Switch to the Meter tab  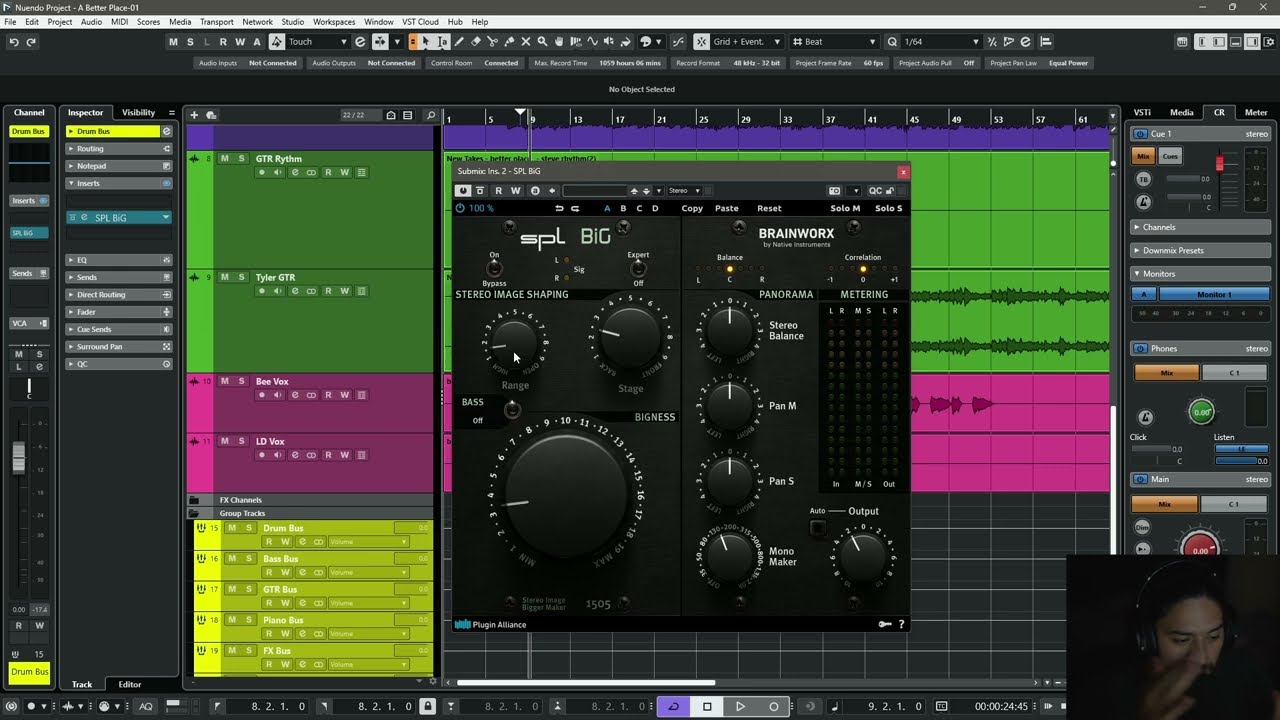pyautogui.click(x=1256, y=113)
